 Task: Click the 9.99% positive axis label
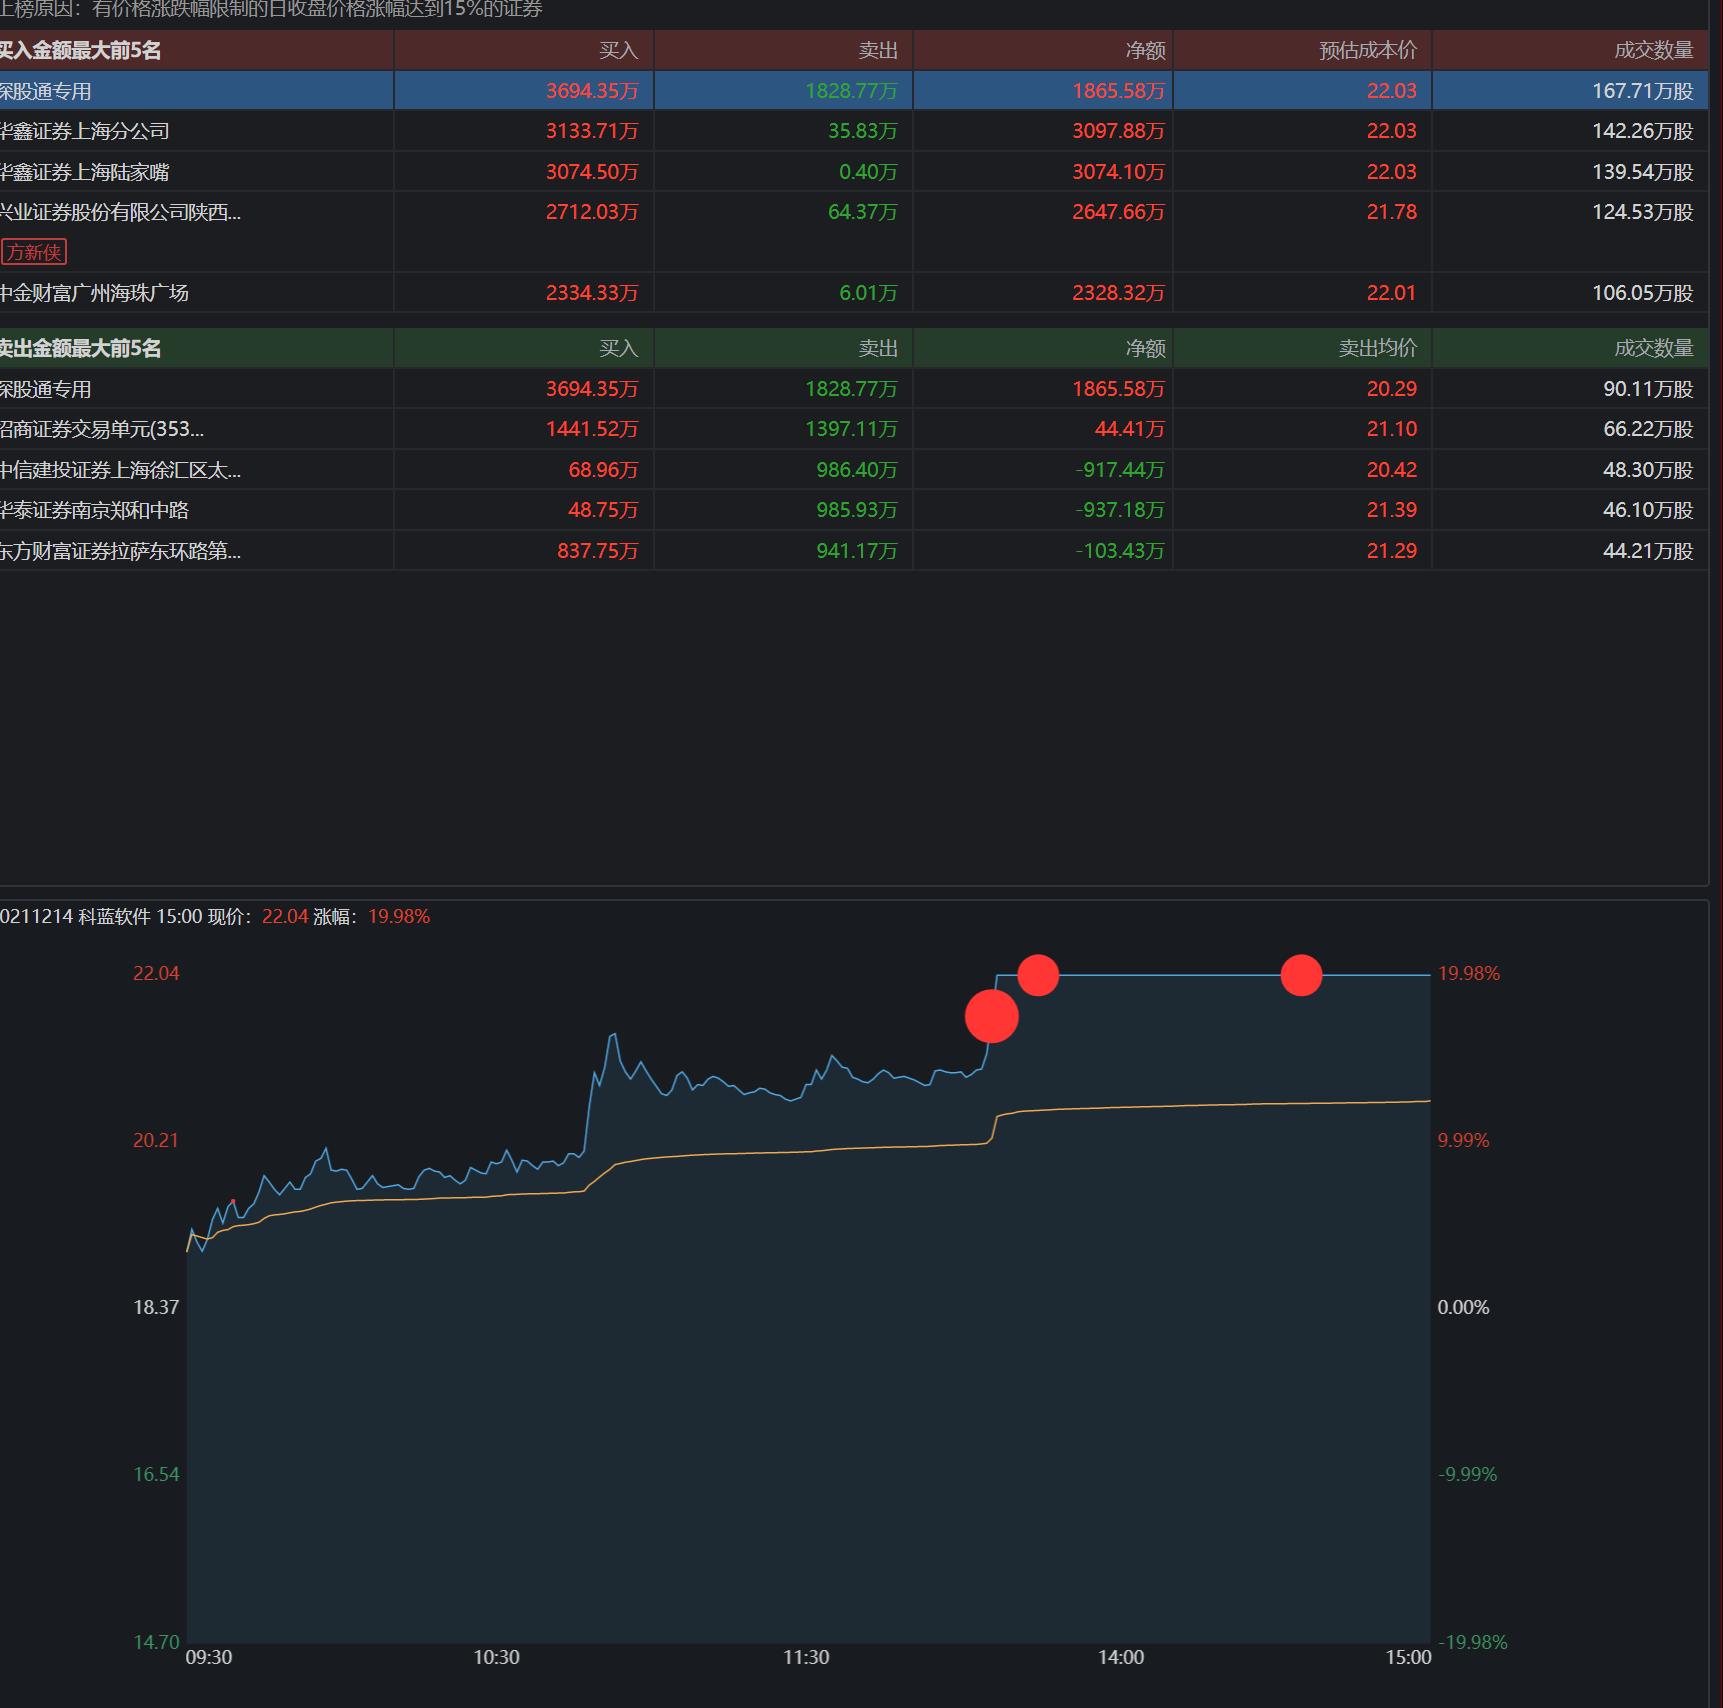point(1464,1140)
